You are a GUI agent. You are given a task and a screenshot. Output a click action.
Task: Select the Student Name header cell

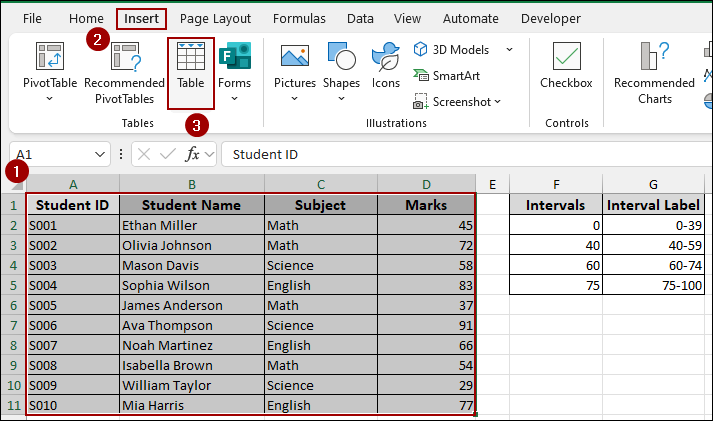[191, 205]
